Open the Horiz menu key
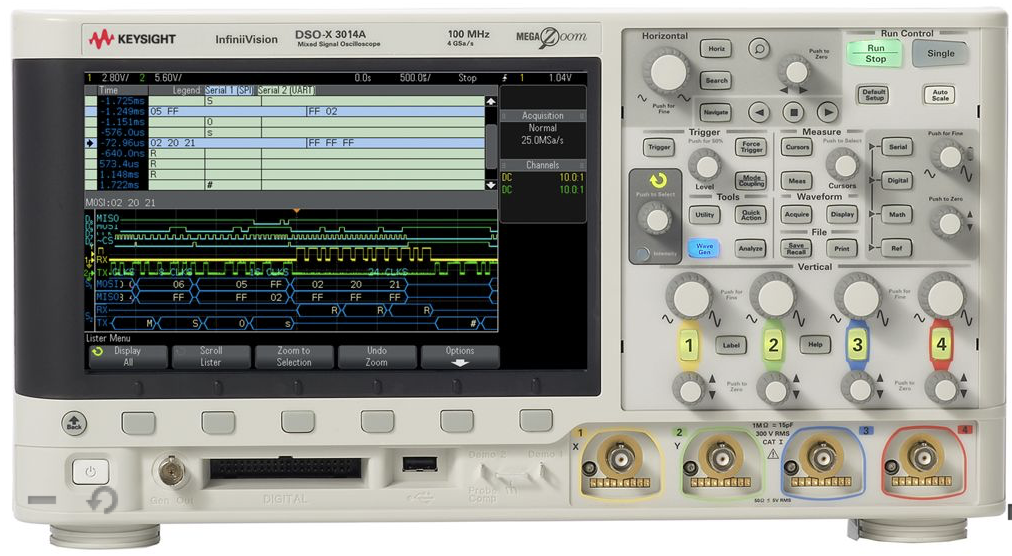This screenshot has width=1012, height=556. (x=716, y=48)
